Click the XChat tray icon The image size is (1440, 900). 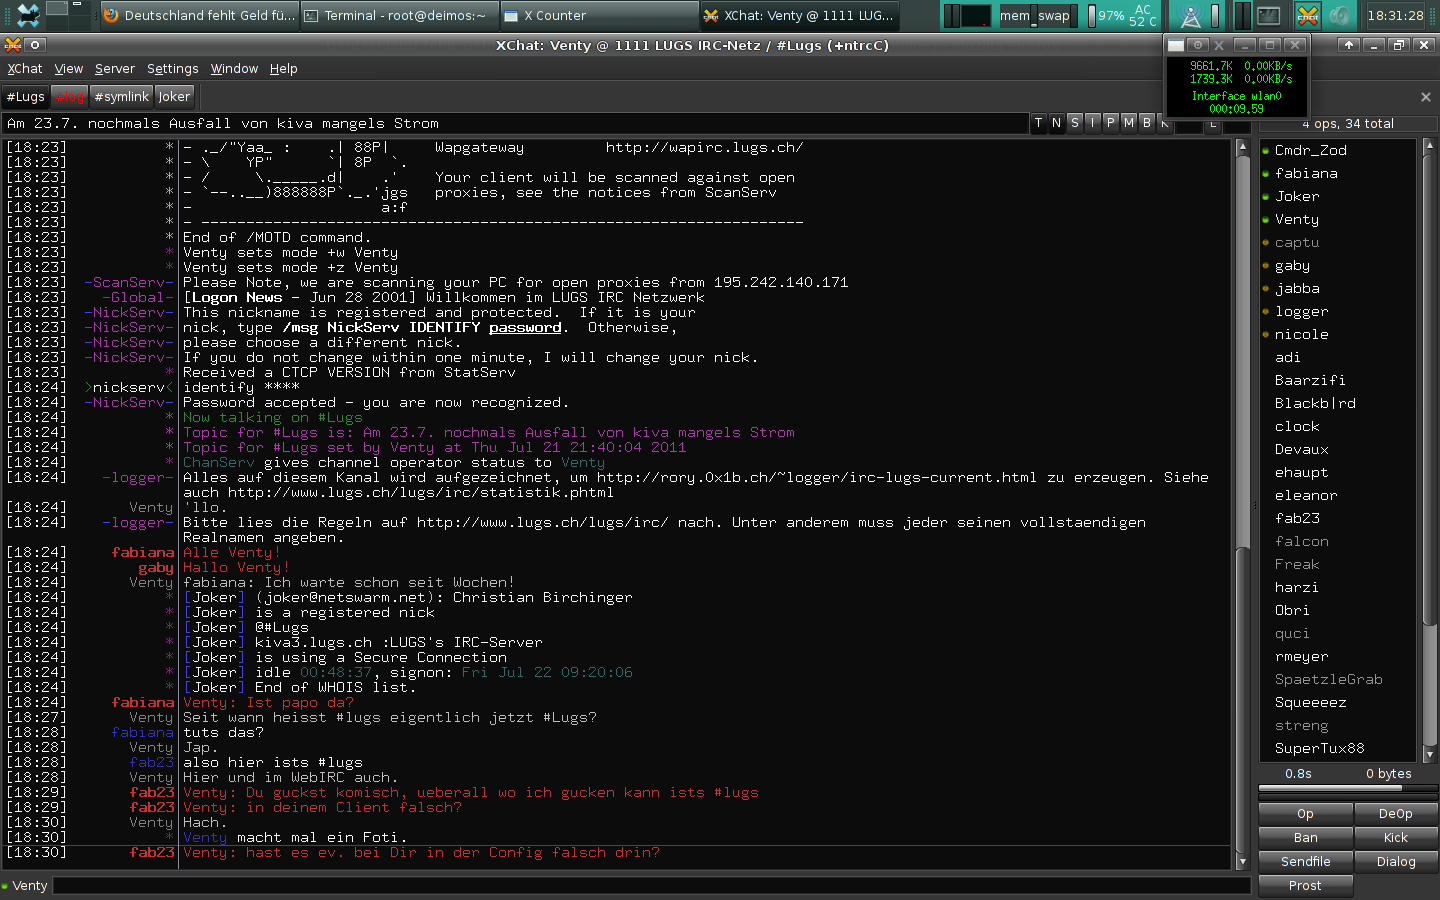tap(1307, 15)
